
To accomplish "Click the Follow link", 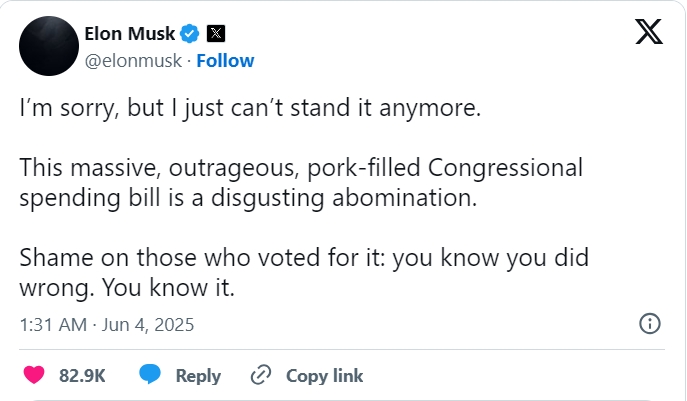I will pos(225,60).
